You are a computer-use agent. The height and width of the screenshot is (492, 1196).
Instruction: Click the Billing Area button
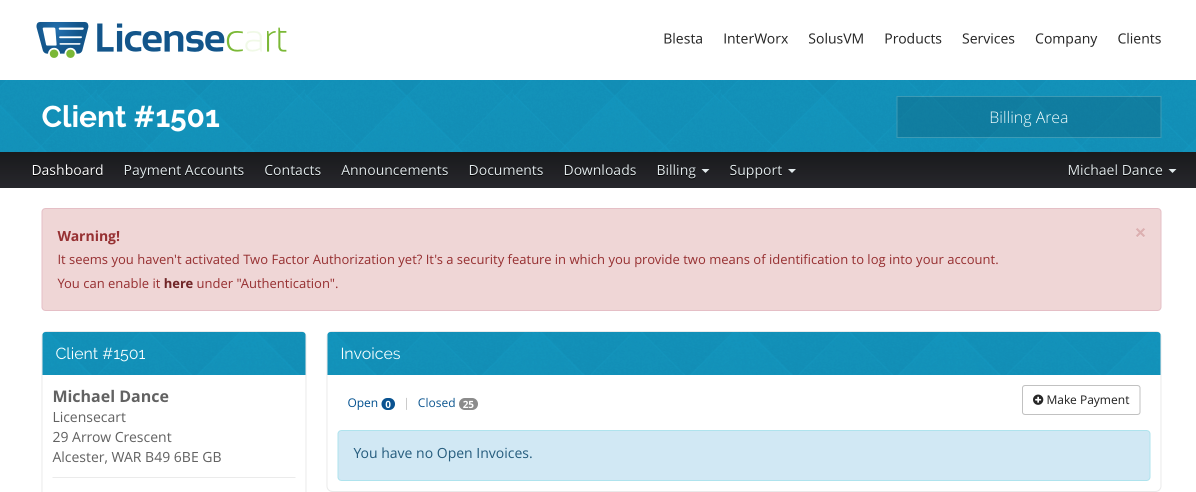point(1028,117)
